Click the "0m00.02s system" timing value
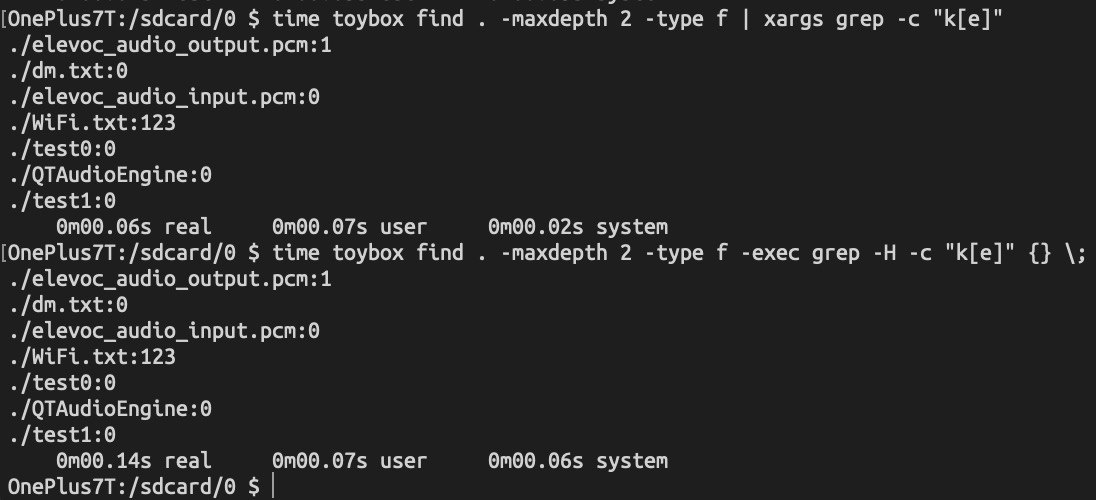Viewport: 1096px width, 500px height. click(577, 227)
